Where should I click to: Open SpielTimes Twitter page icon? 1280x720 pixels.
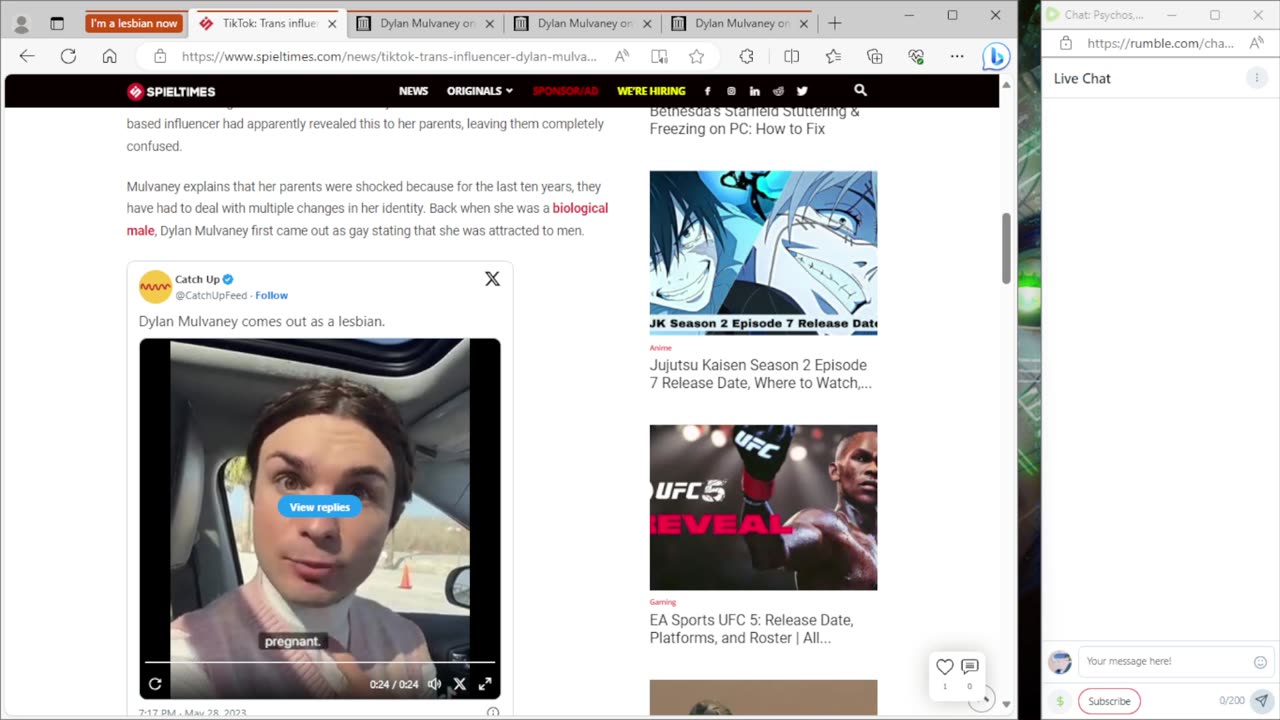[x=802, y=91]
